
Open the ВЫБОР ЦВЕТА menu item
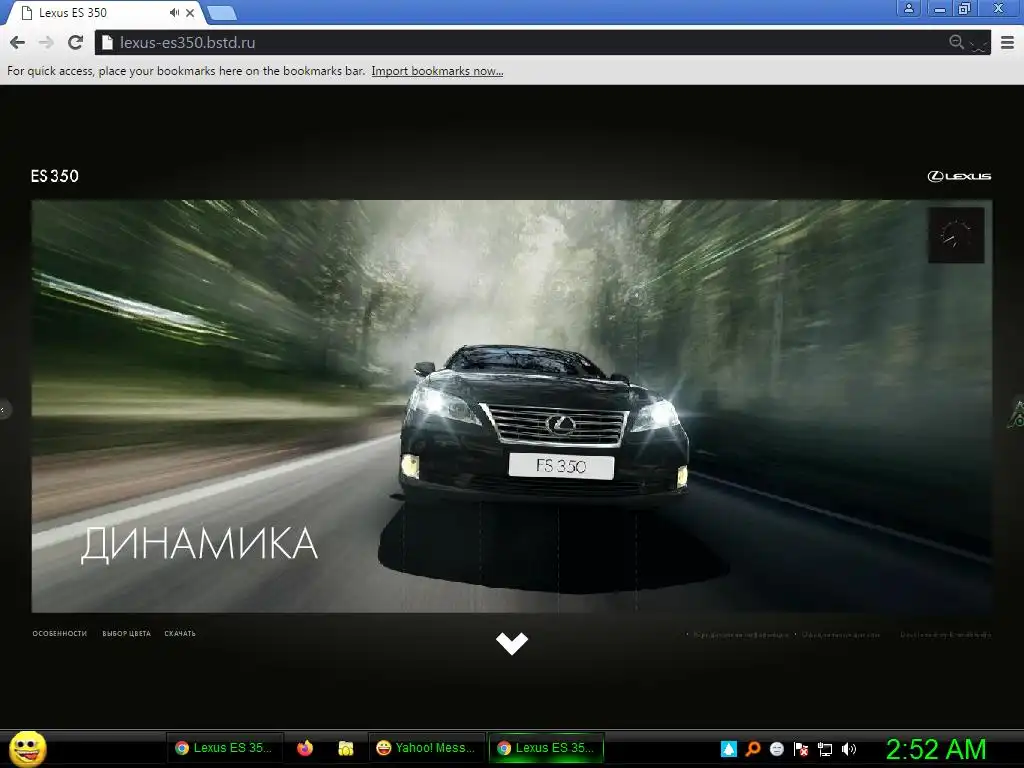pos(126,633)
